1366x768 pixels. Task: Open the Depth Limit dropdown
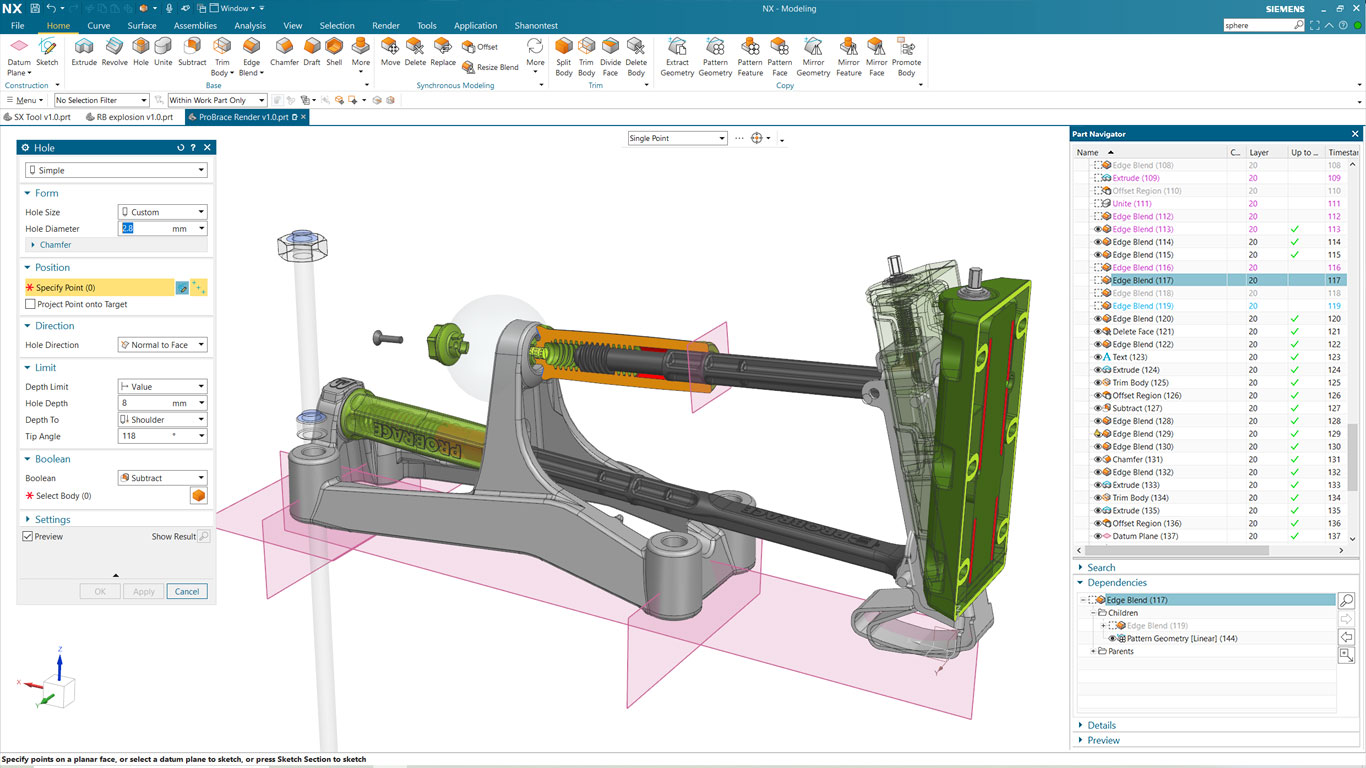162,387
